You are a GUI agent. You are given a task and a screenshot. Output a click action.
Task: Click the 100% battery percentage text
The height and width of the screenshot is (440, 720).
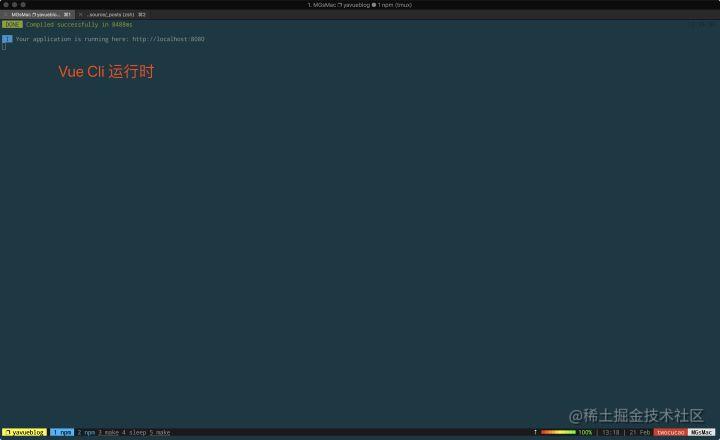tap(585, 432)
